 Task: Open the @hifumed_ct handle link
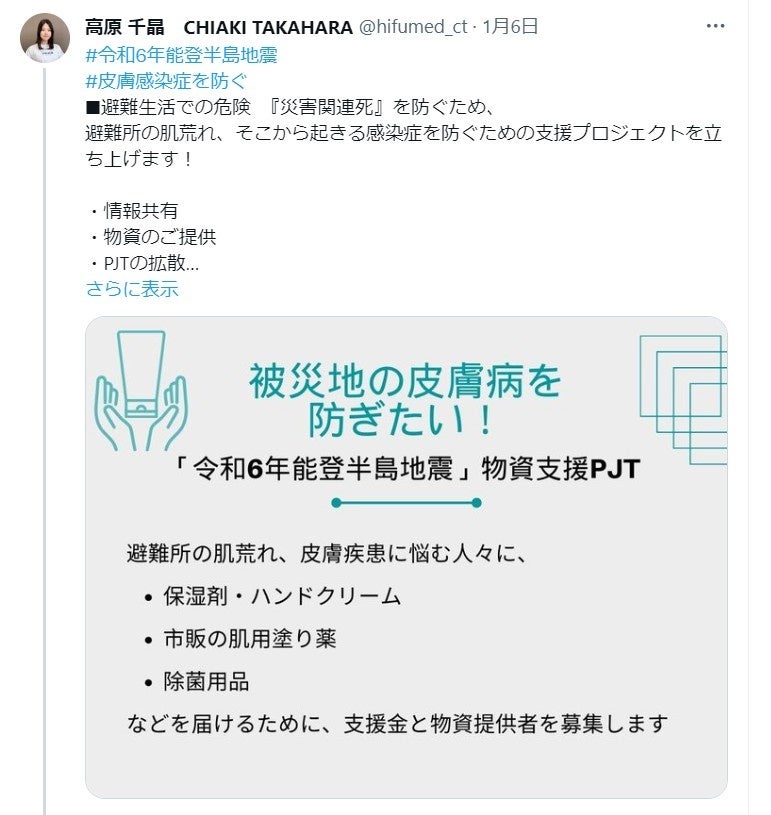click(x=413, y=27)
